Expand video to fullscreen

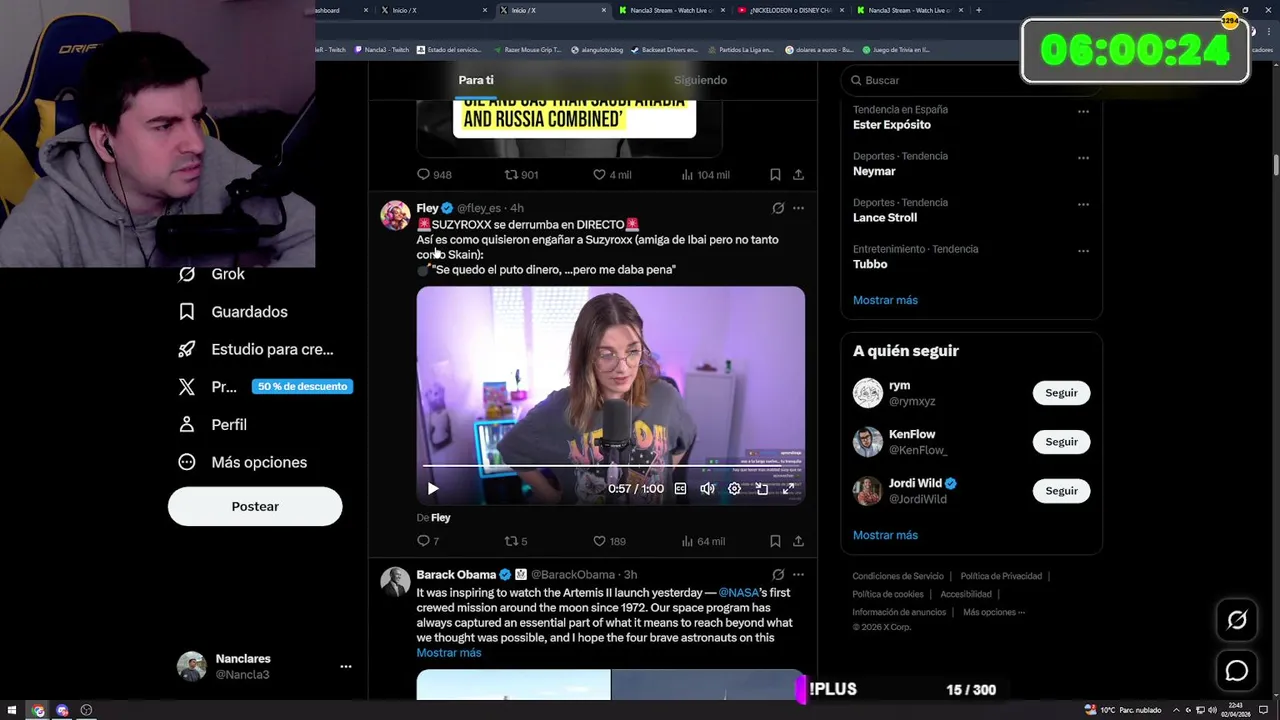pos(788,488)
